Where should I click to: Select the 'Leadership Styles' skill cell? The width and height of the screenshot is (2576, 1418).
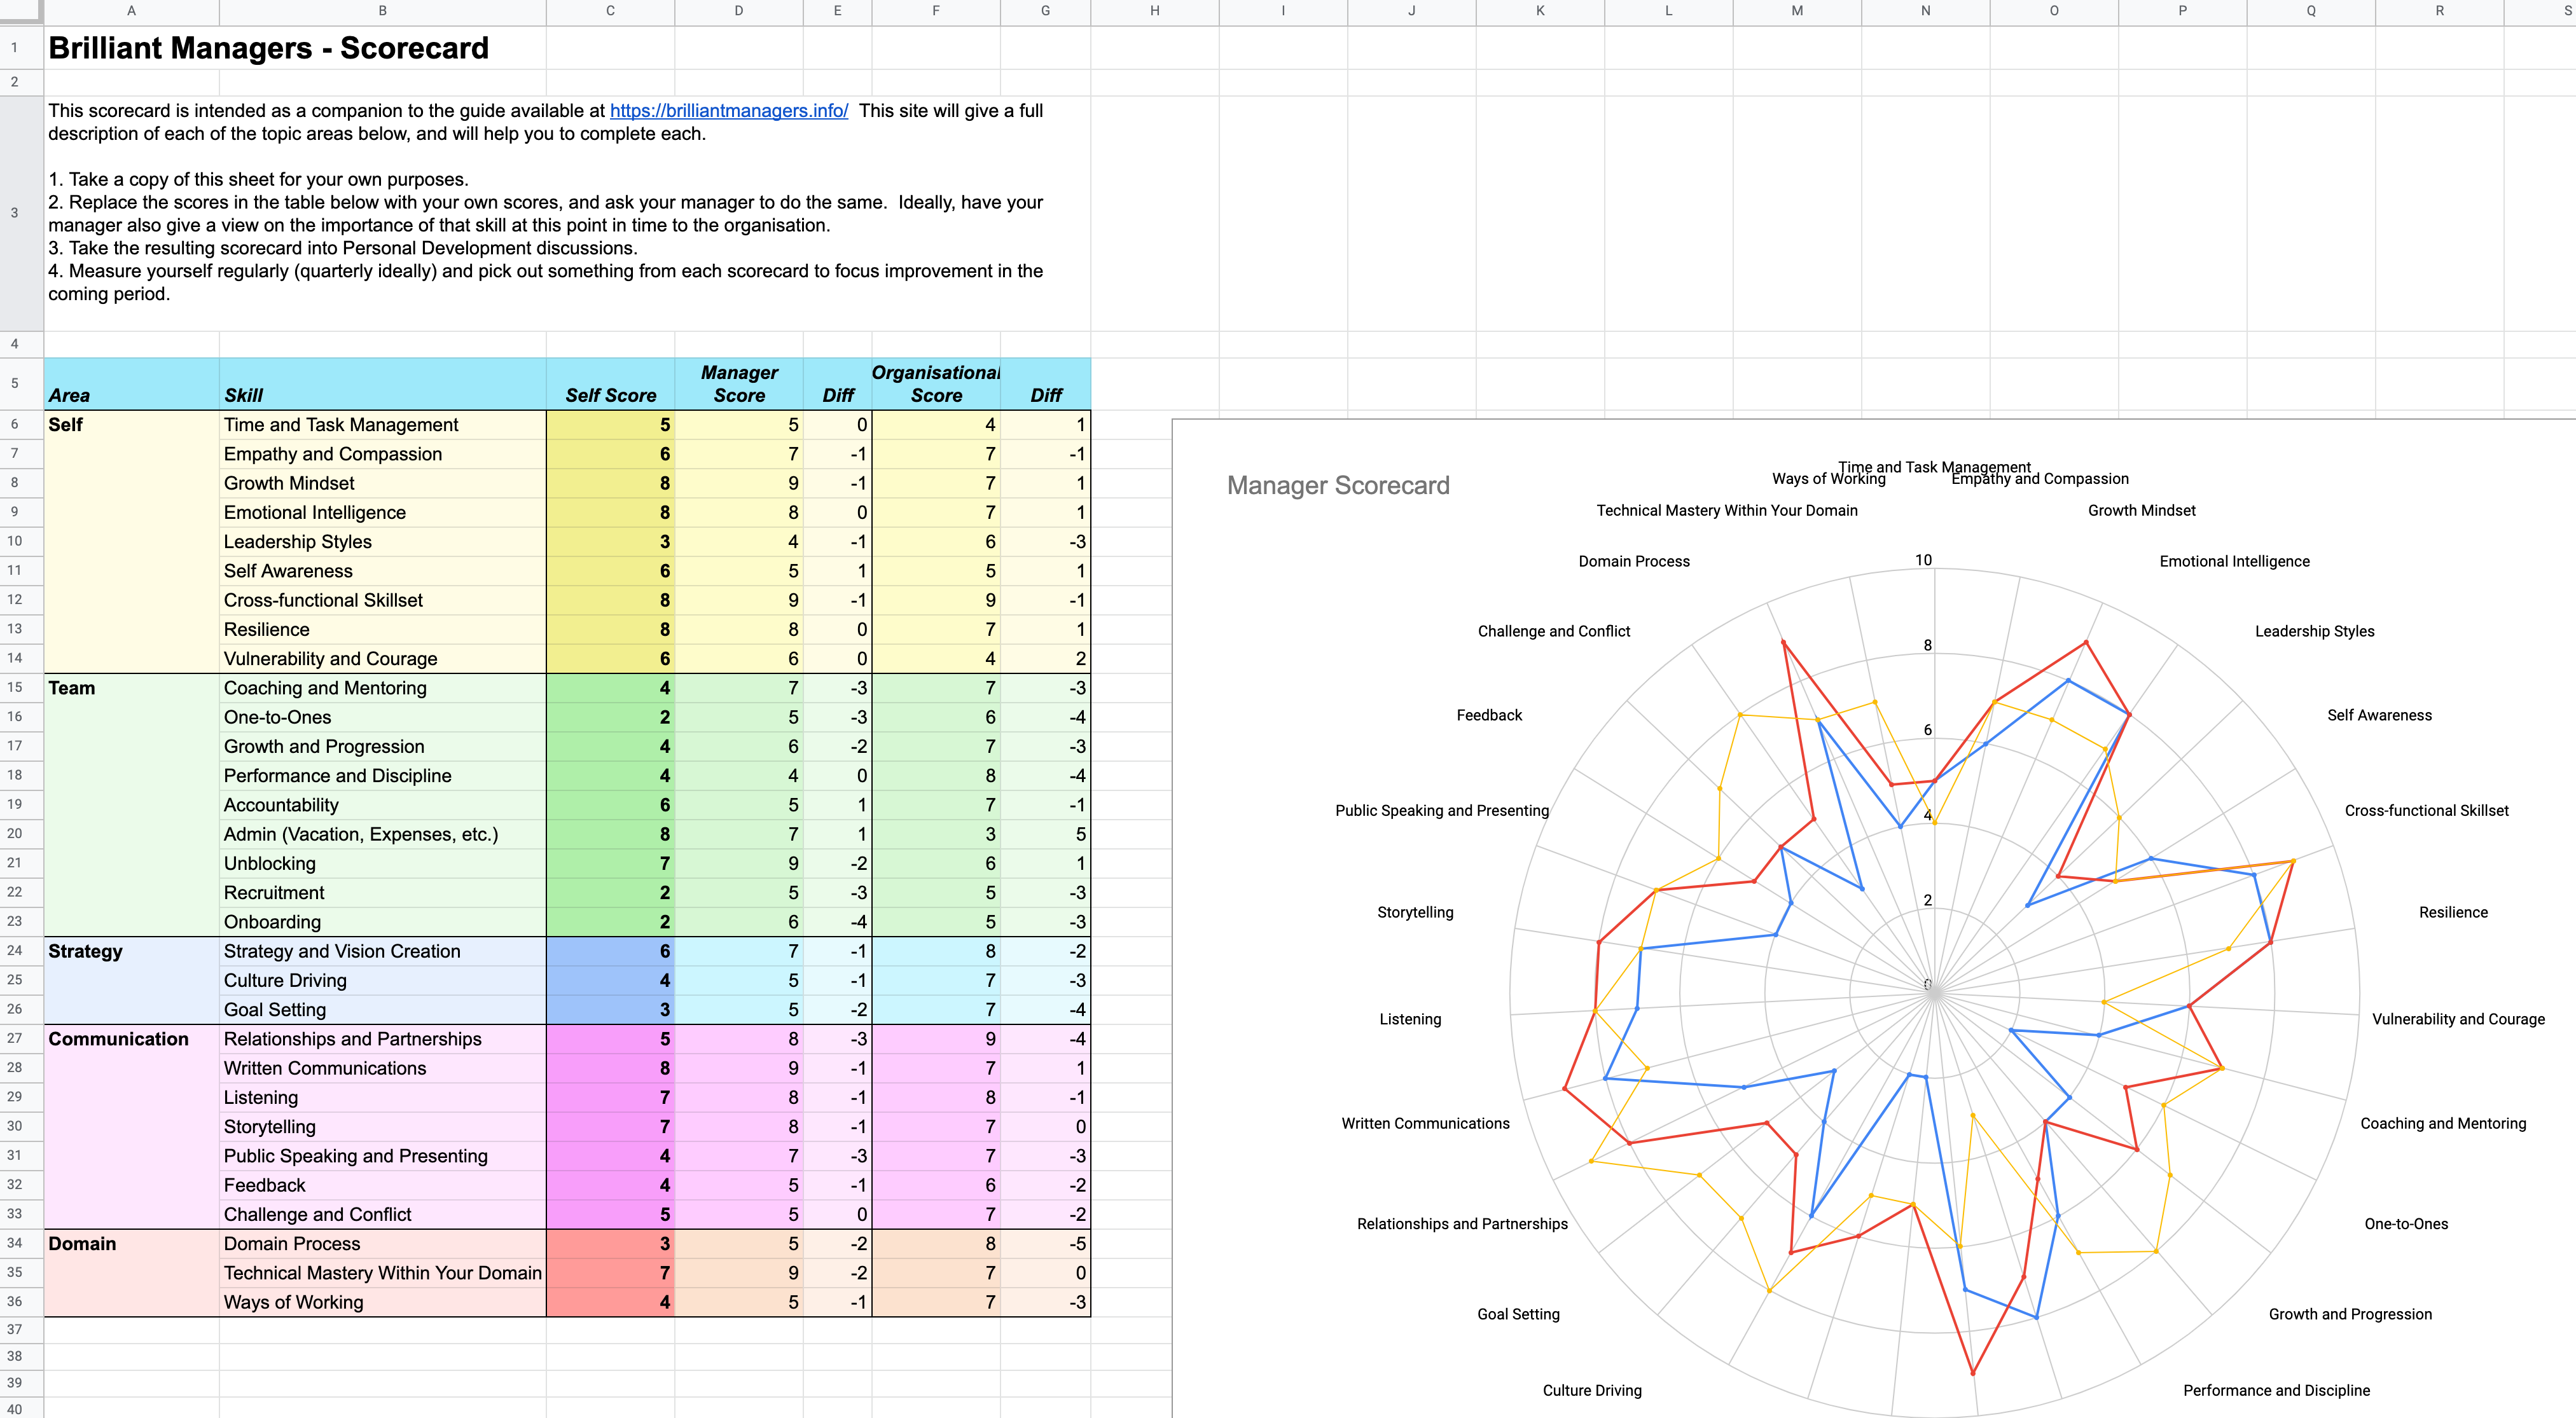[x=382, y=542]
